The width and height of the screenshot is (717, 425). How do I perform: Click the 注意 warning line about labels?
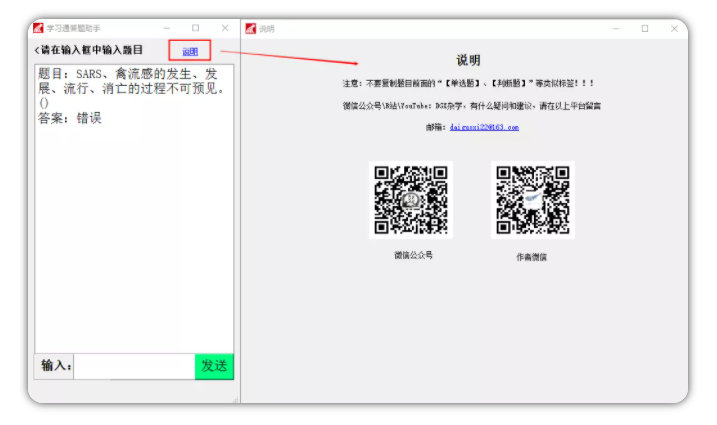(x=468, y=83)
